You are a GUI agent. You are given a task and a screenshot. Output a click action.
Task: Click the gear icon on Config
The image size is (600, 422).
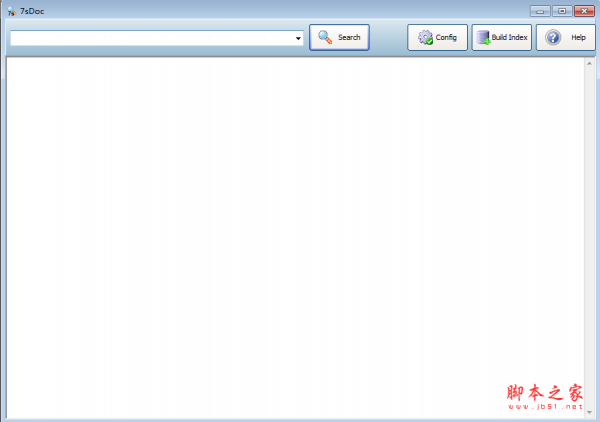click(x=425, y=38)
